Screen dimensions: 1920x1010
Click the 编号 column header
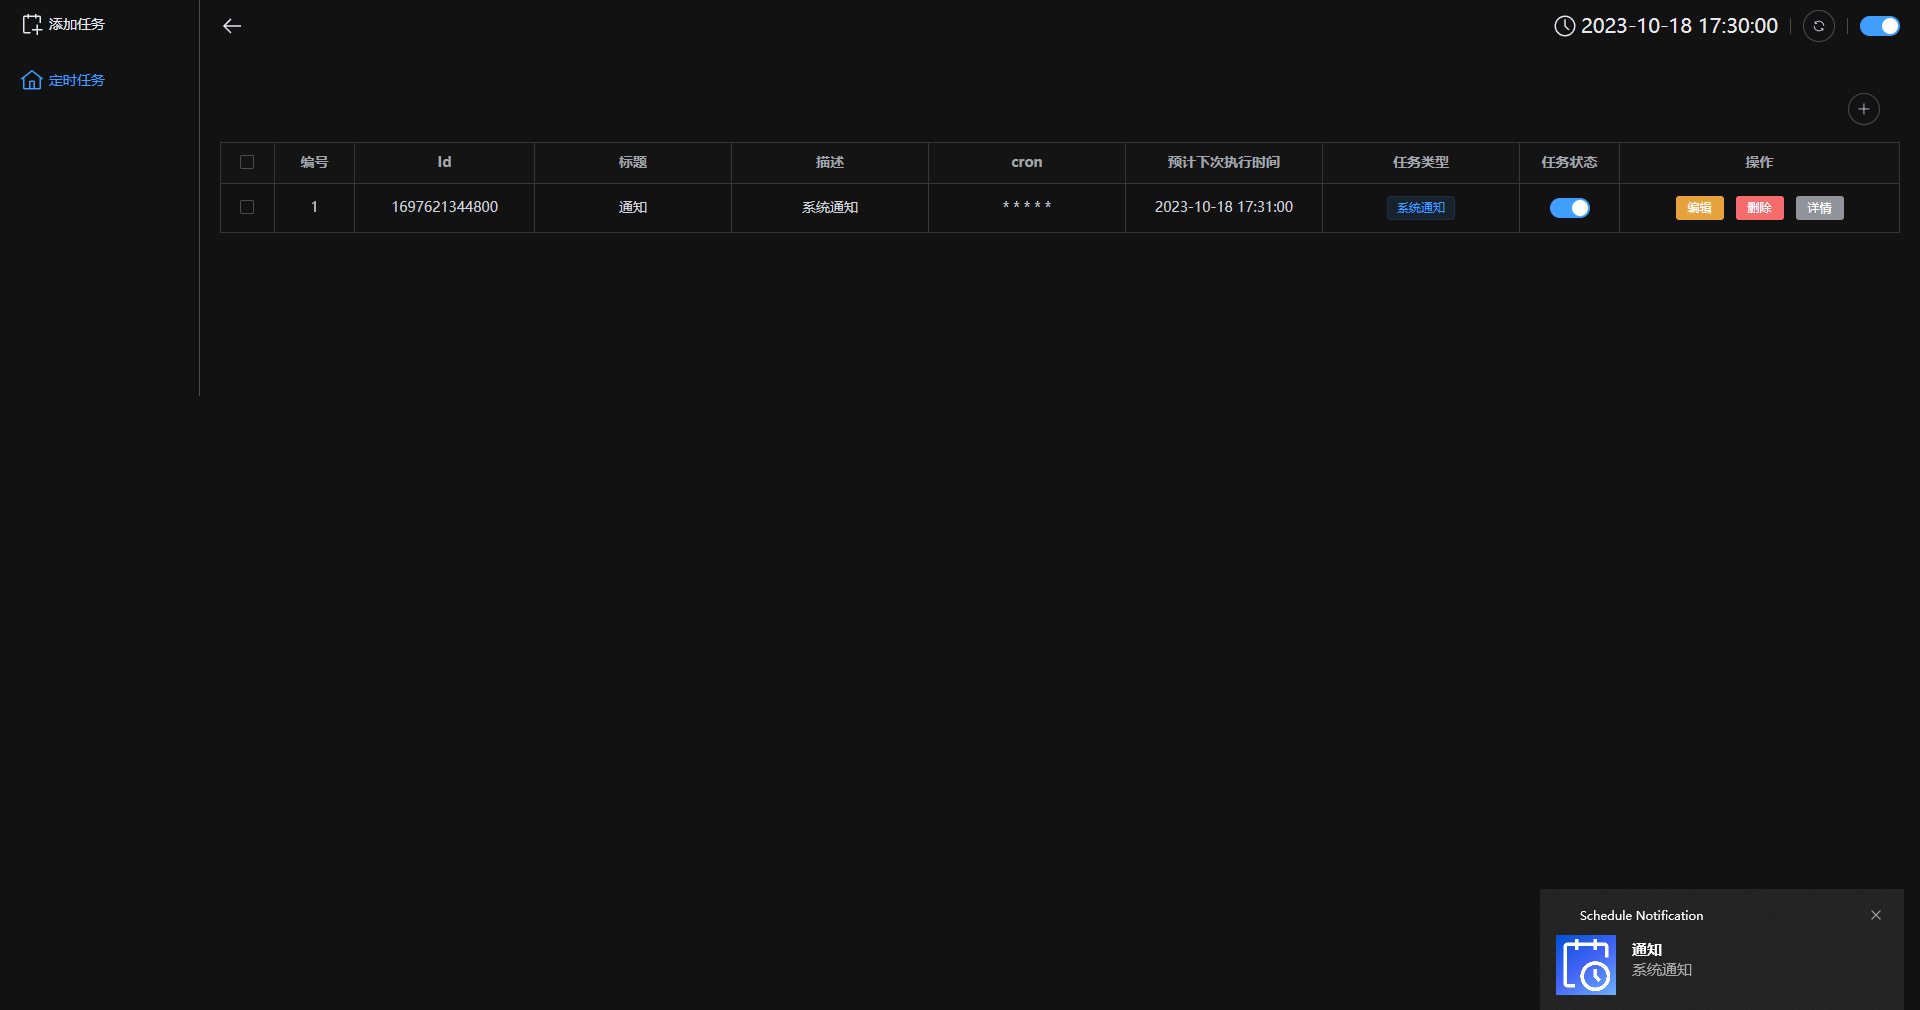pyautogui.click(x=313, y=162)
